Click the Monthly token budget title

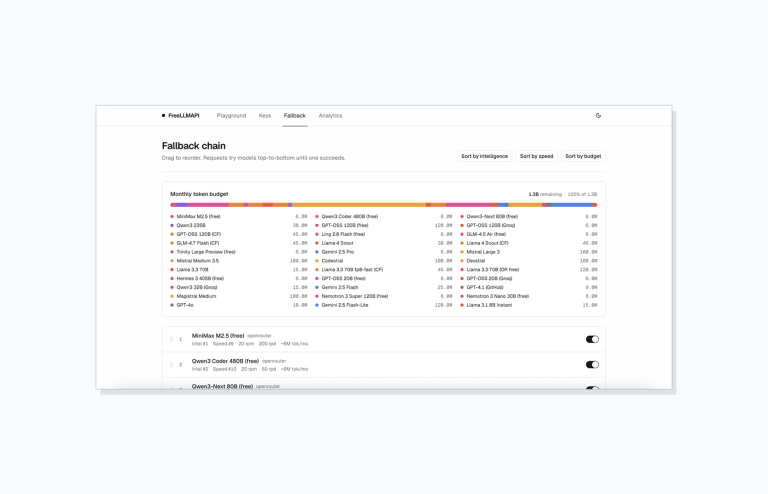(x=199, y=194)
